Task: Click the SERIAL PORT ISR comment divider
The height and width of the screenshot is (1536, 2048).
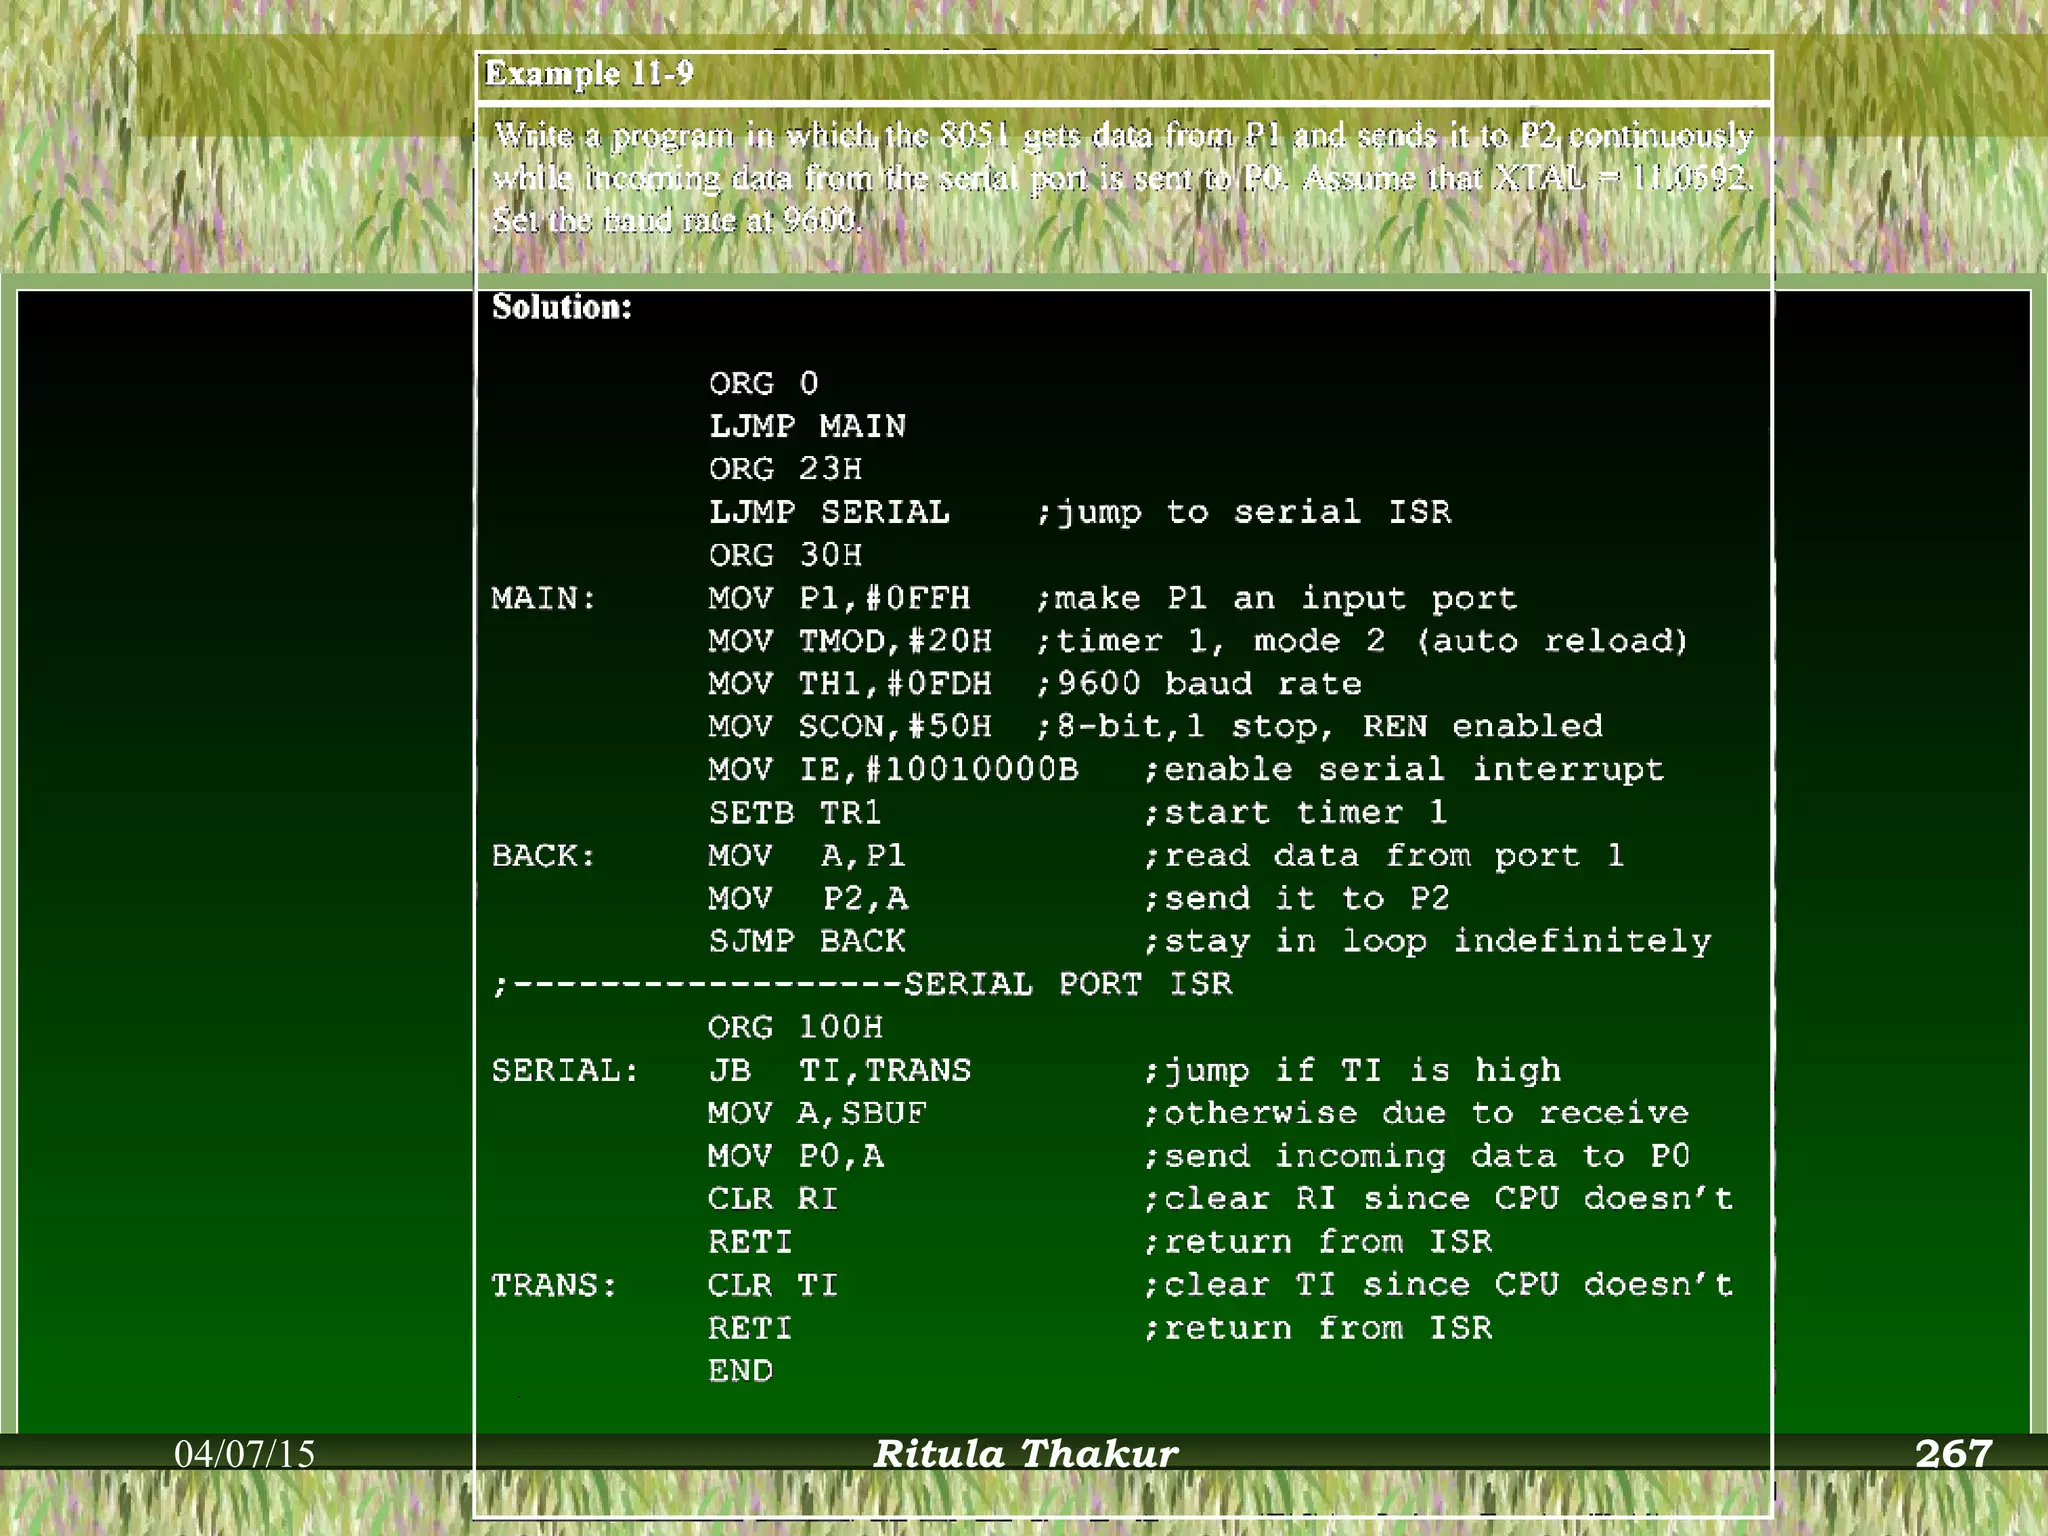Action: [x=862, y=984]
